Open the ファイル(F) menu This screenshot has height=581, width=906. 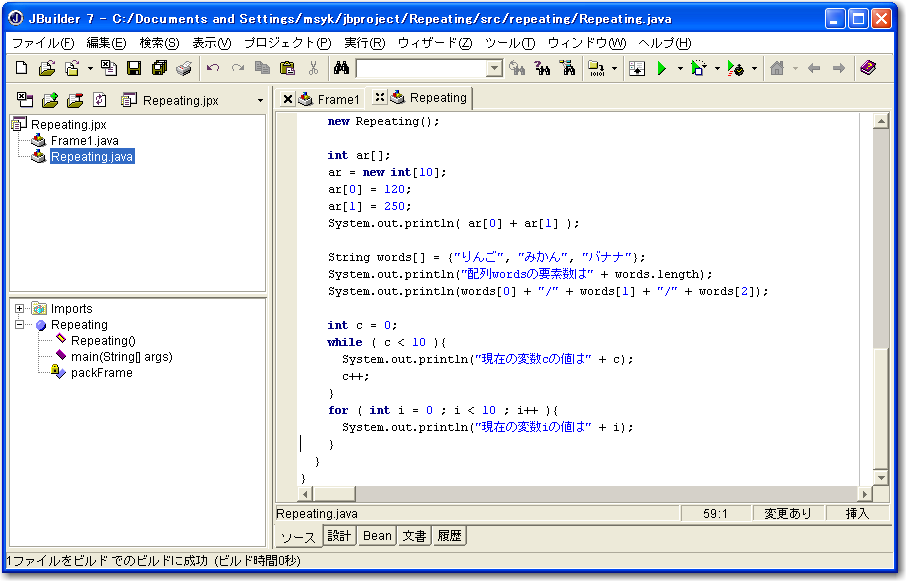42,43
